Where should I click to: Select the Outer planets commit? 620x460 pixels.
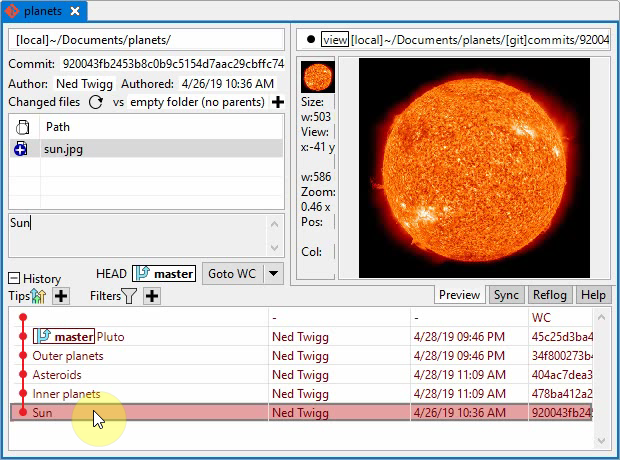(68, 356)
